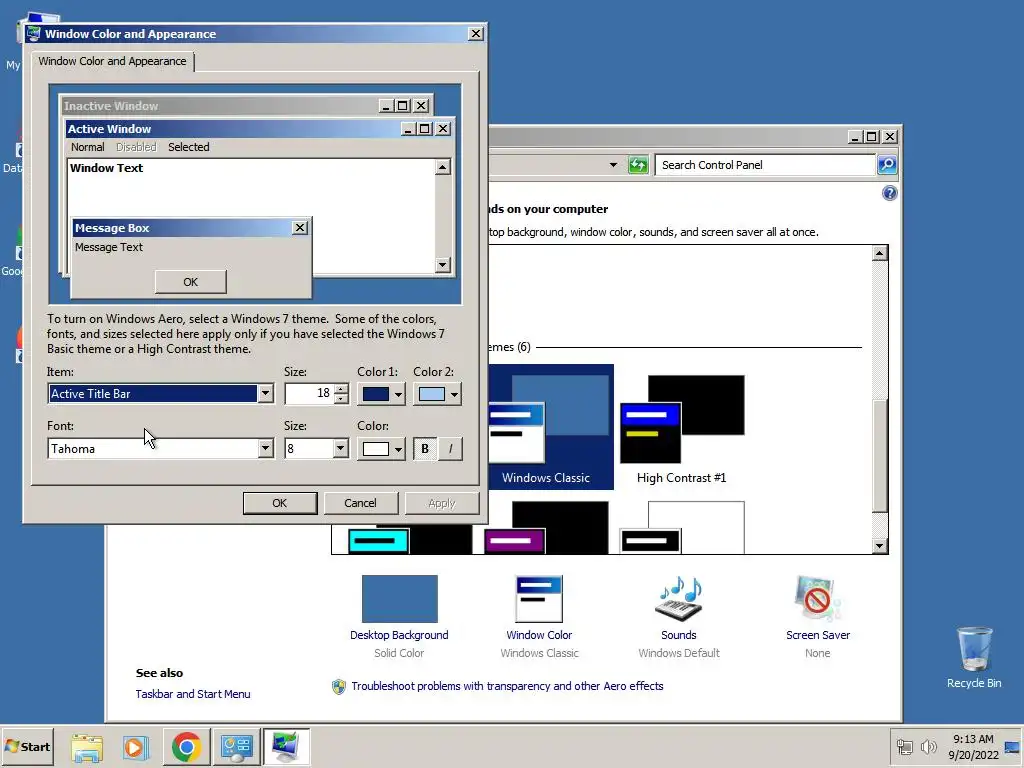Open the Taskbar and Start Menu link
Screen dimensions: 1024x768
[193, 694]
